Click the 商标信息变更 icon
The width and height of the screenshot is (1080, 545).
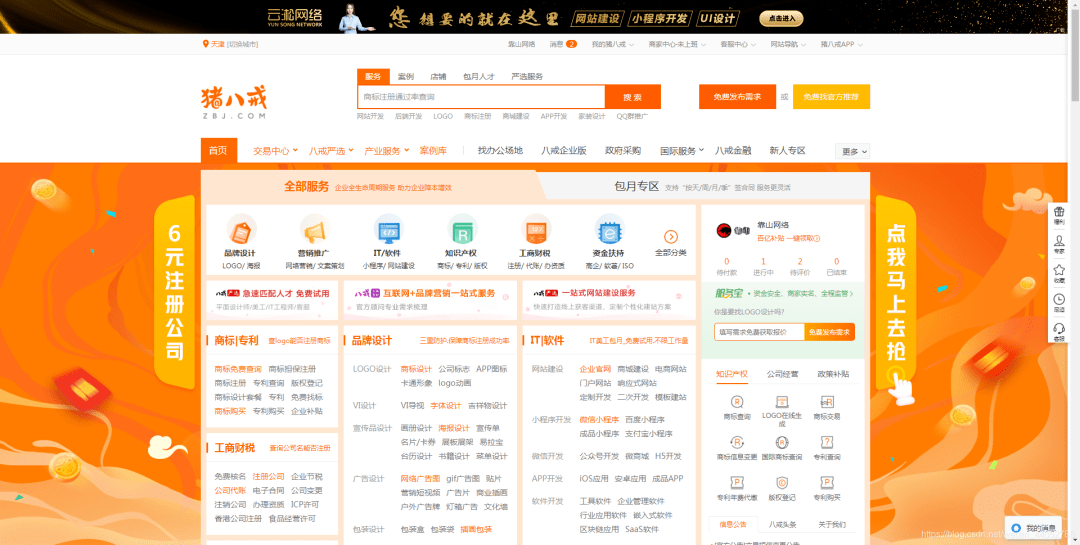[x=737, y=442]
